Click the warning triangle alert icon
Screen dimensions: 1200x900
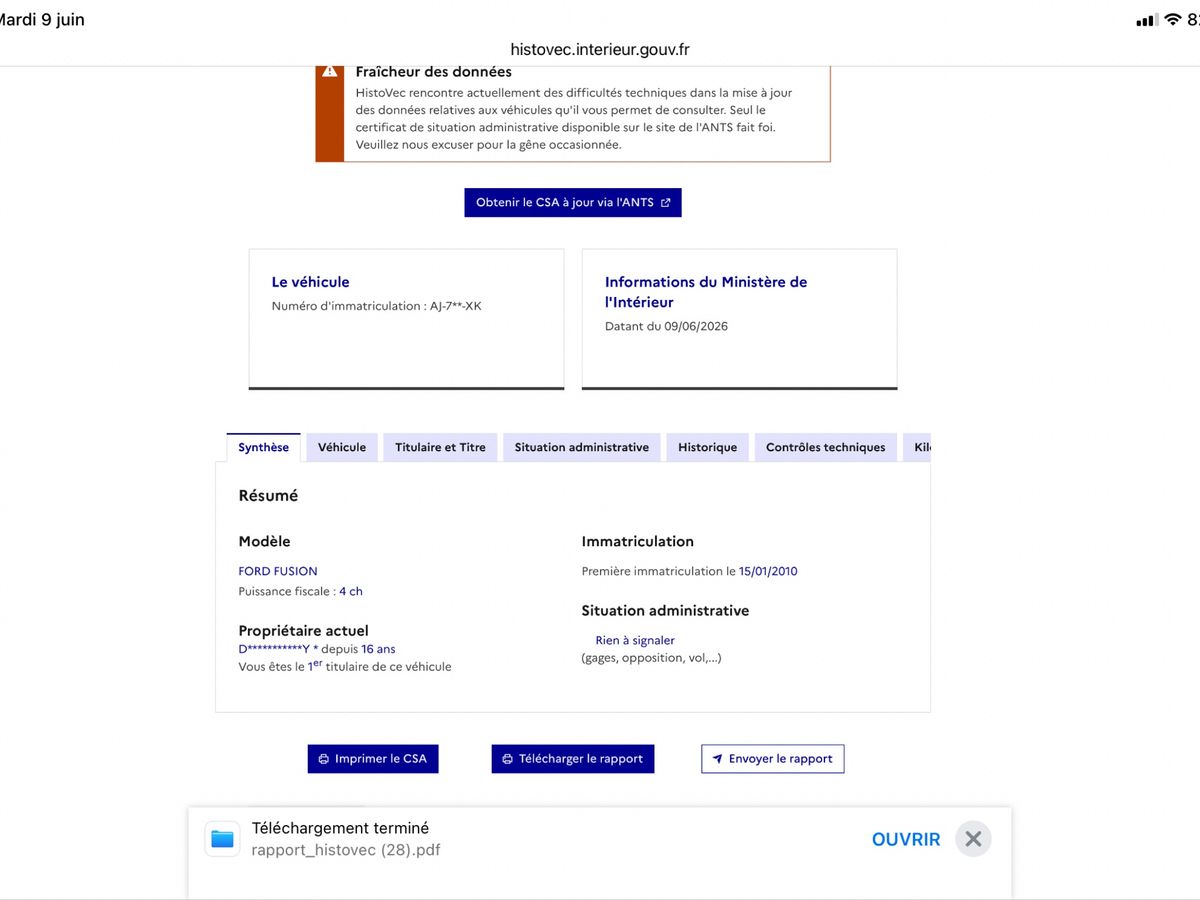click(330, 71)
